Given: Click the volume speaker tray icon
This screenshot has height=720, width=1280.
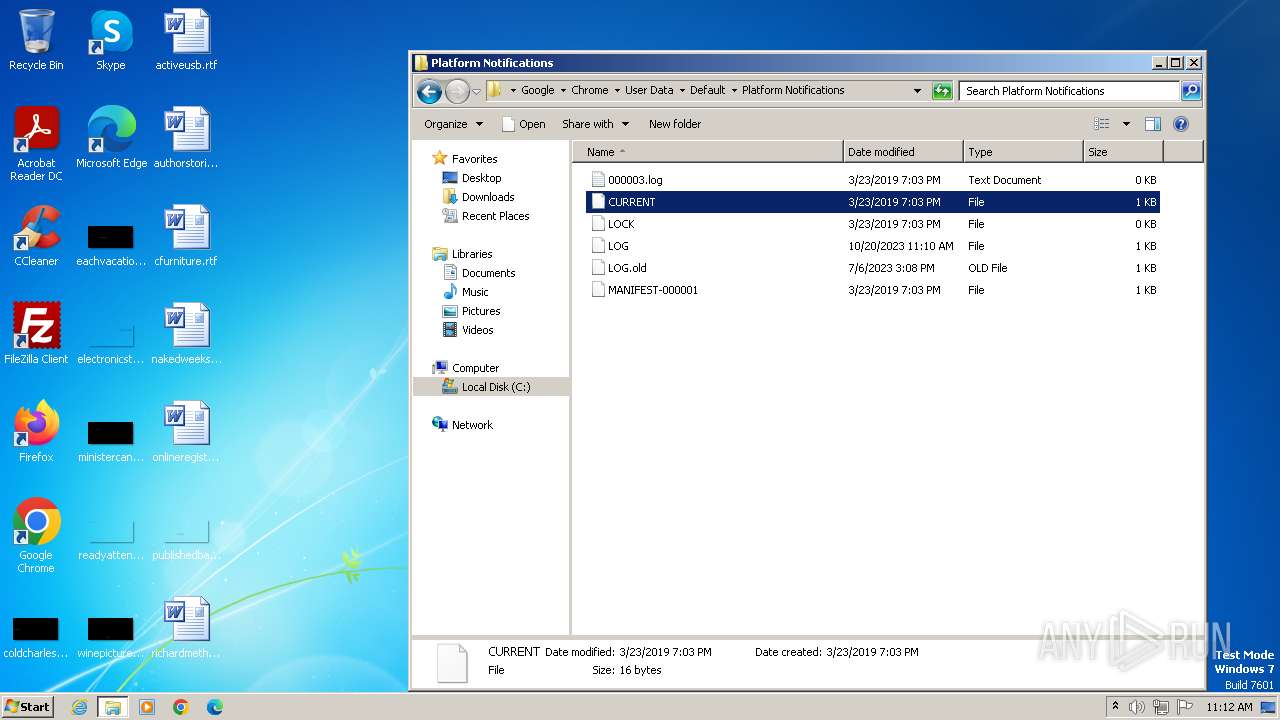Looking at the screenshot, I should point(1137,707).
